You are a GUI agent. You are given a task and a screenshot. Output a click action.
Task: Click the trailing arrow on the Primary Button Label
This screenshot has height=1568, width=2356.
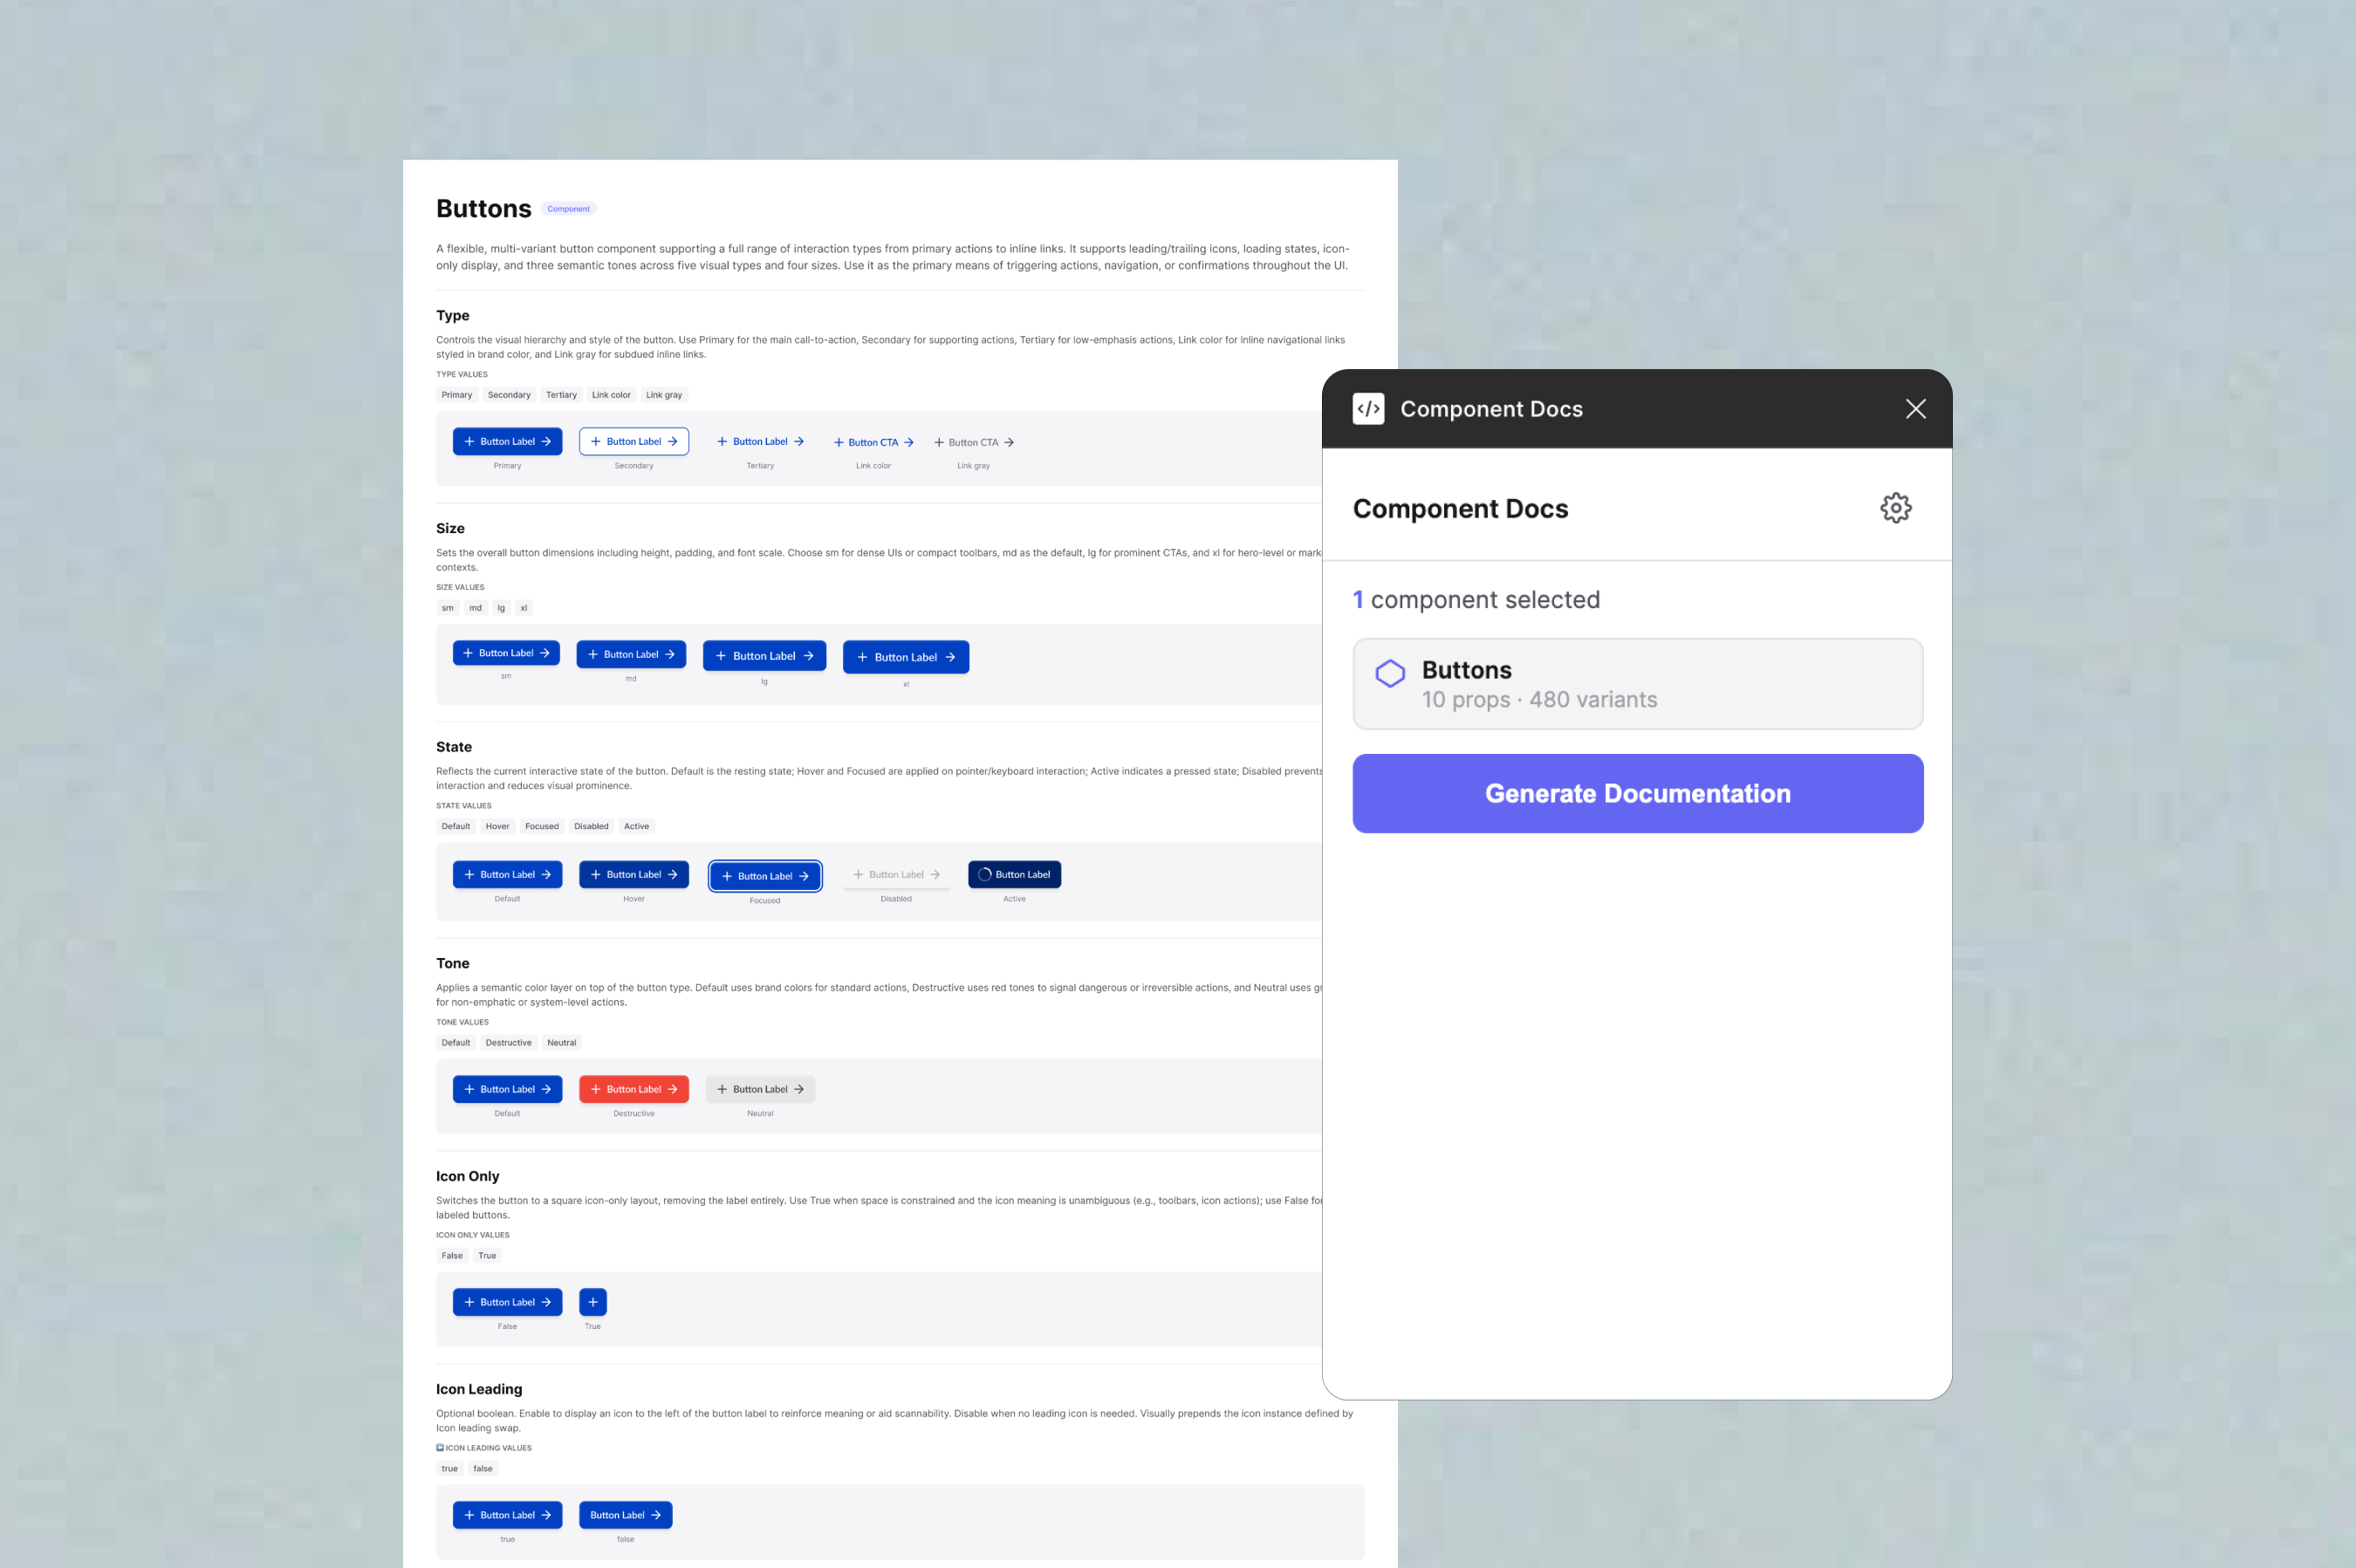549,441
